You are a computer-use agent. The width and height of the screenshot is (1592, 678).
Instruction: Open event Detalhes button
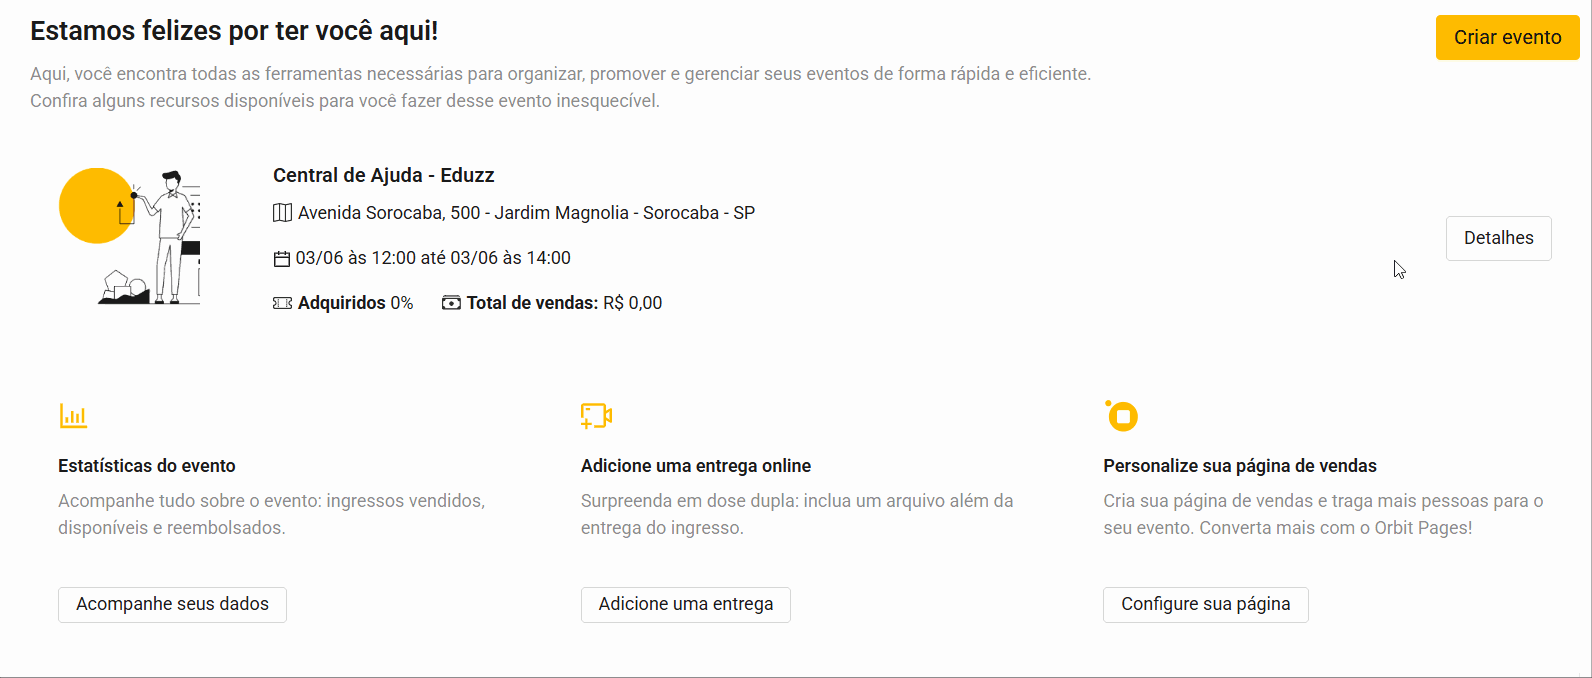[x=1498, y=238]
